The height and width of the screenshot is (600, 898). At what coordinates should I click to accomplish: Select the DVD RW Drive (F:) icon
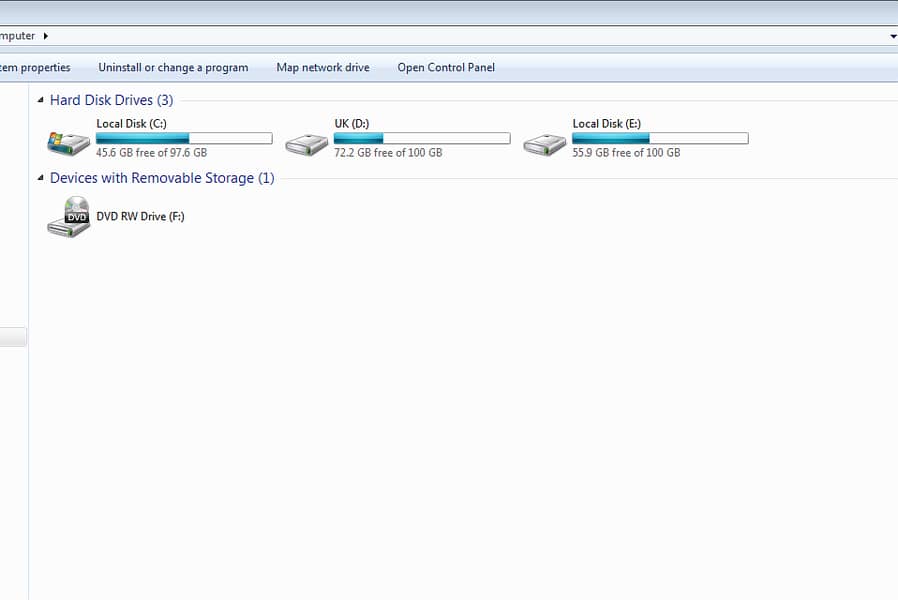(x=68, y=217)
